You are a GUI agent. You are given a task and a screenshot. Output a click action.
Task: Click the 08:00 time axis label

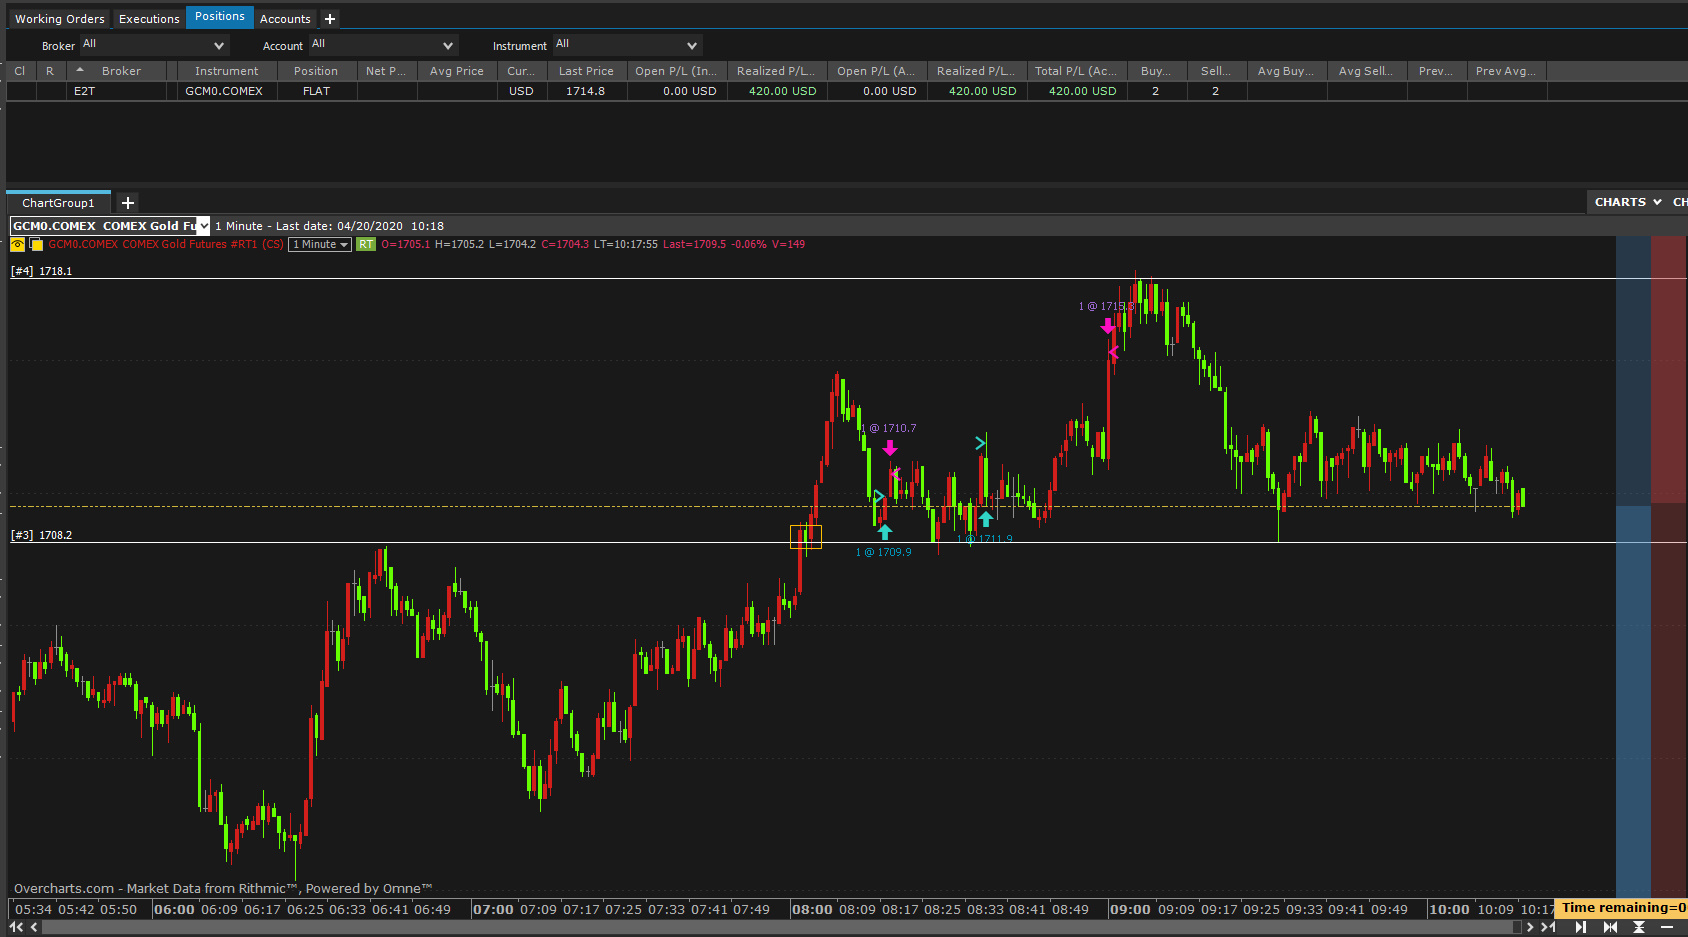point(812,909)
